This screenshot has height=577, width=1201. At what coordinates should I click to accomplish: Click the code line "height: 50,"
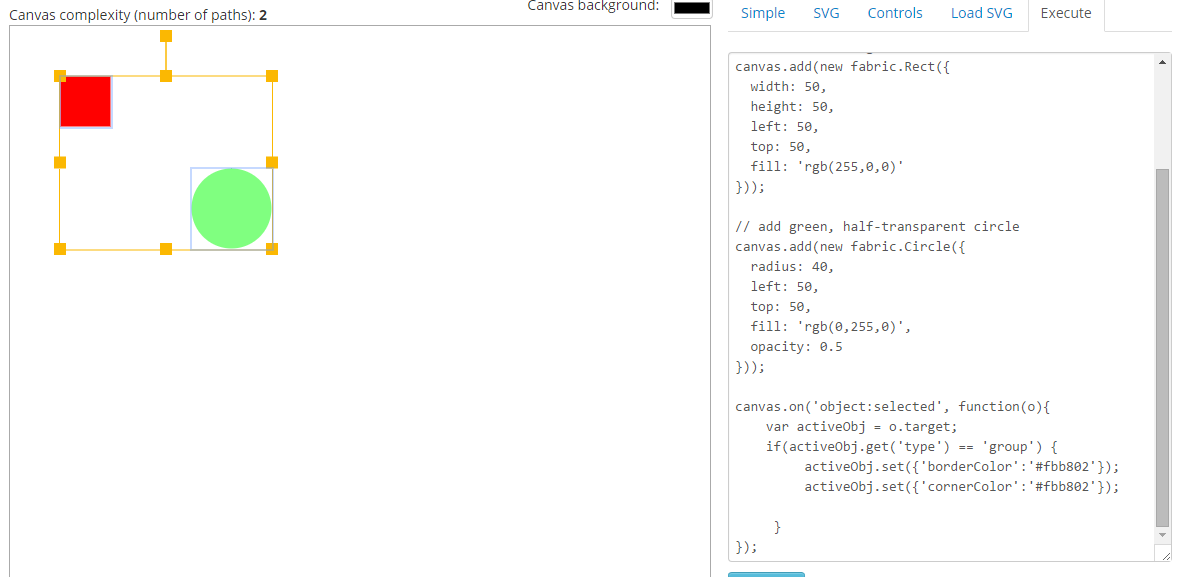click(x=792, y=107)
